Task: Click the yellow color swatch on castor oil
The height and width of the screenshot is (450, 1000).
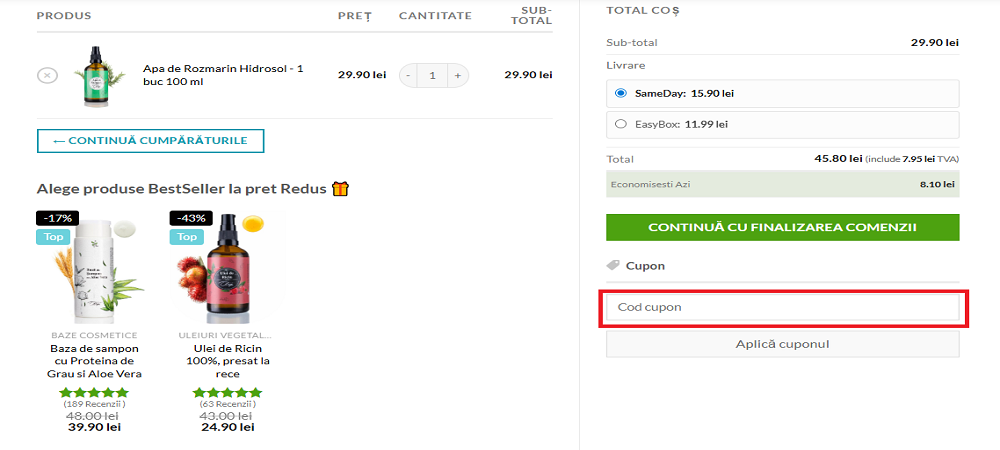Action: click(253, 223)
